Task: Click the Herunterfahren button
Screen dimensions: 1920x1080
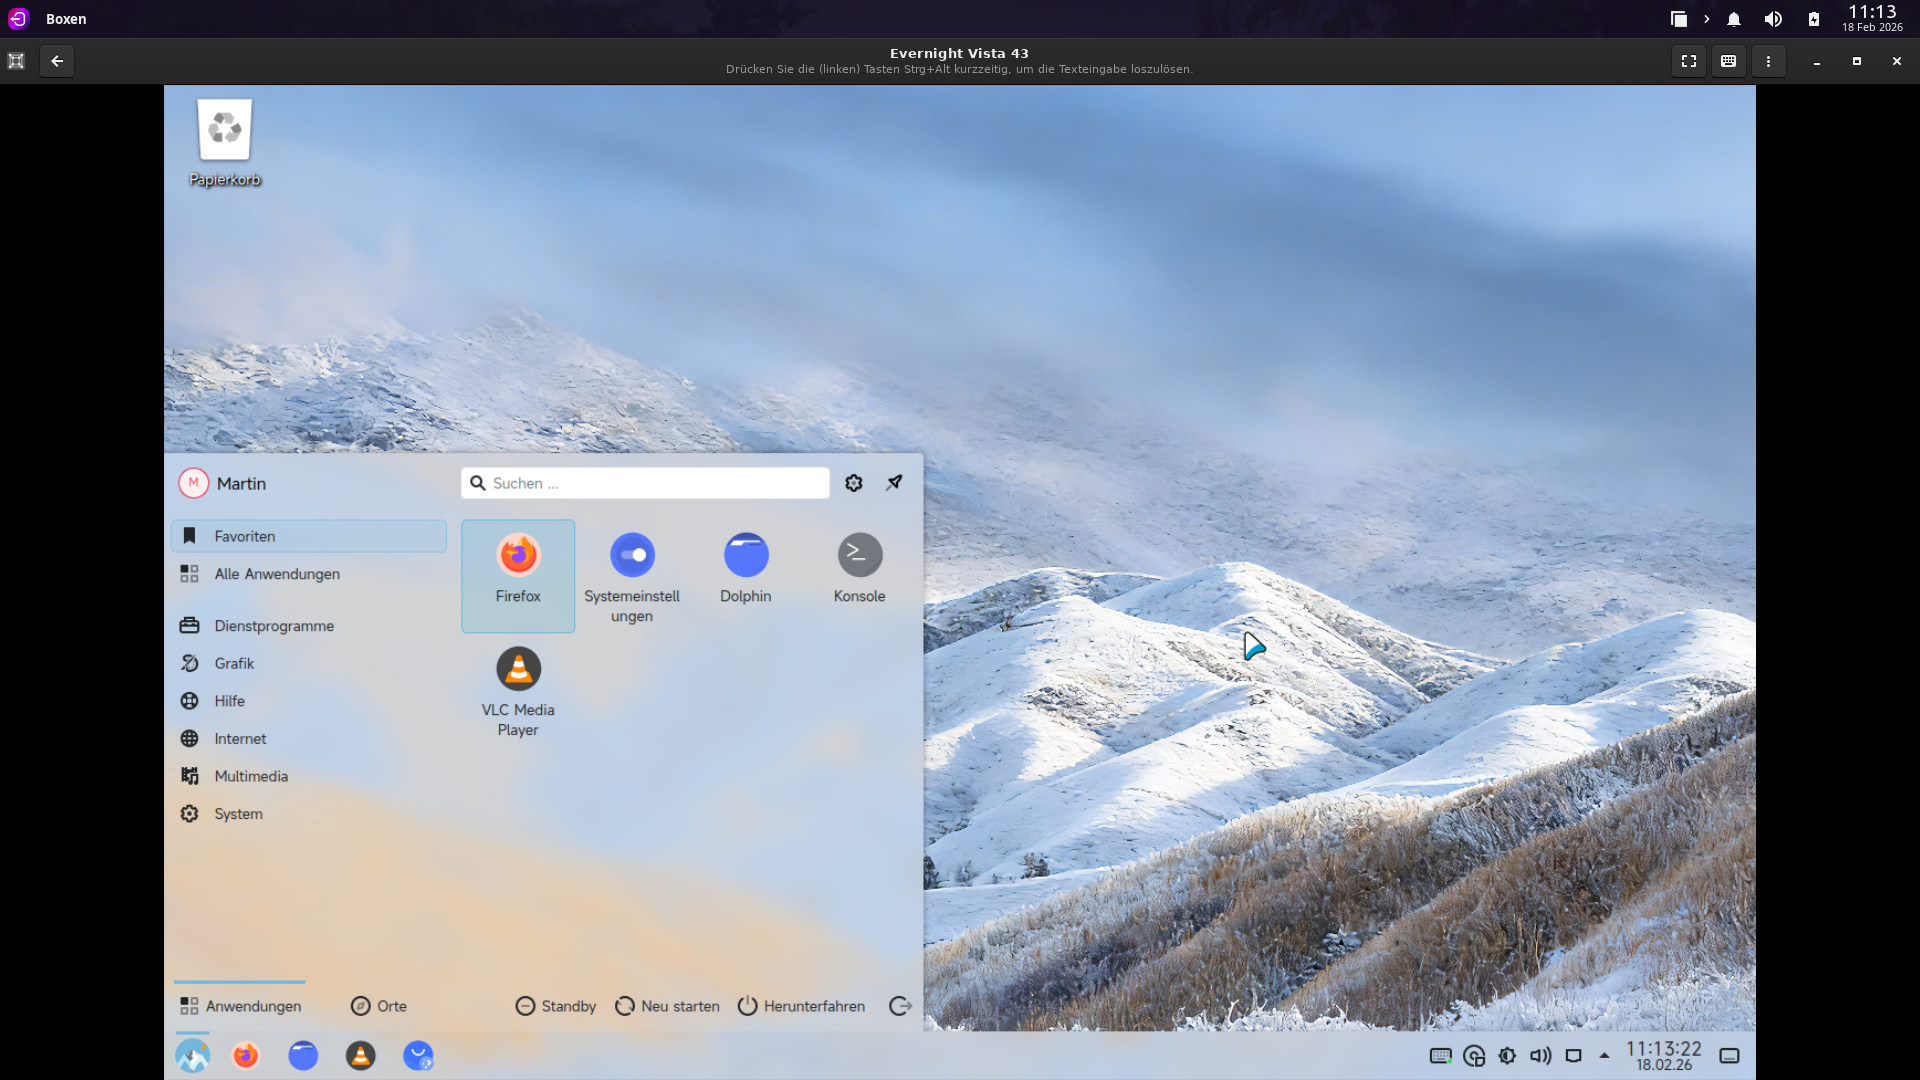Action: point(801,1006)
